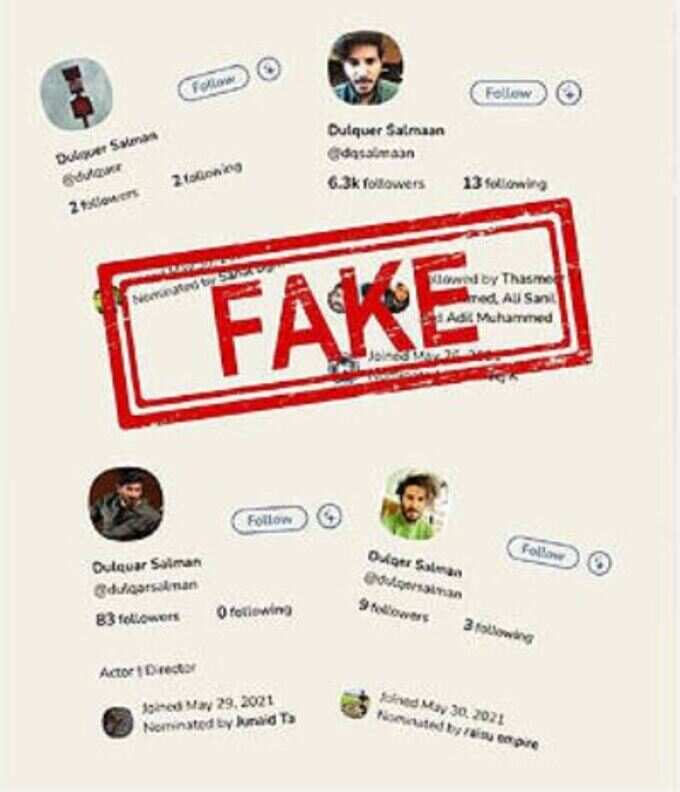View the 13 following list
680x792 pixels.
pyautogui.click(x=505, y=183)
